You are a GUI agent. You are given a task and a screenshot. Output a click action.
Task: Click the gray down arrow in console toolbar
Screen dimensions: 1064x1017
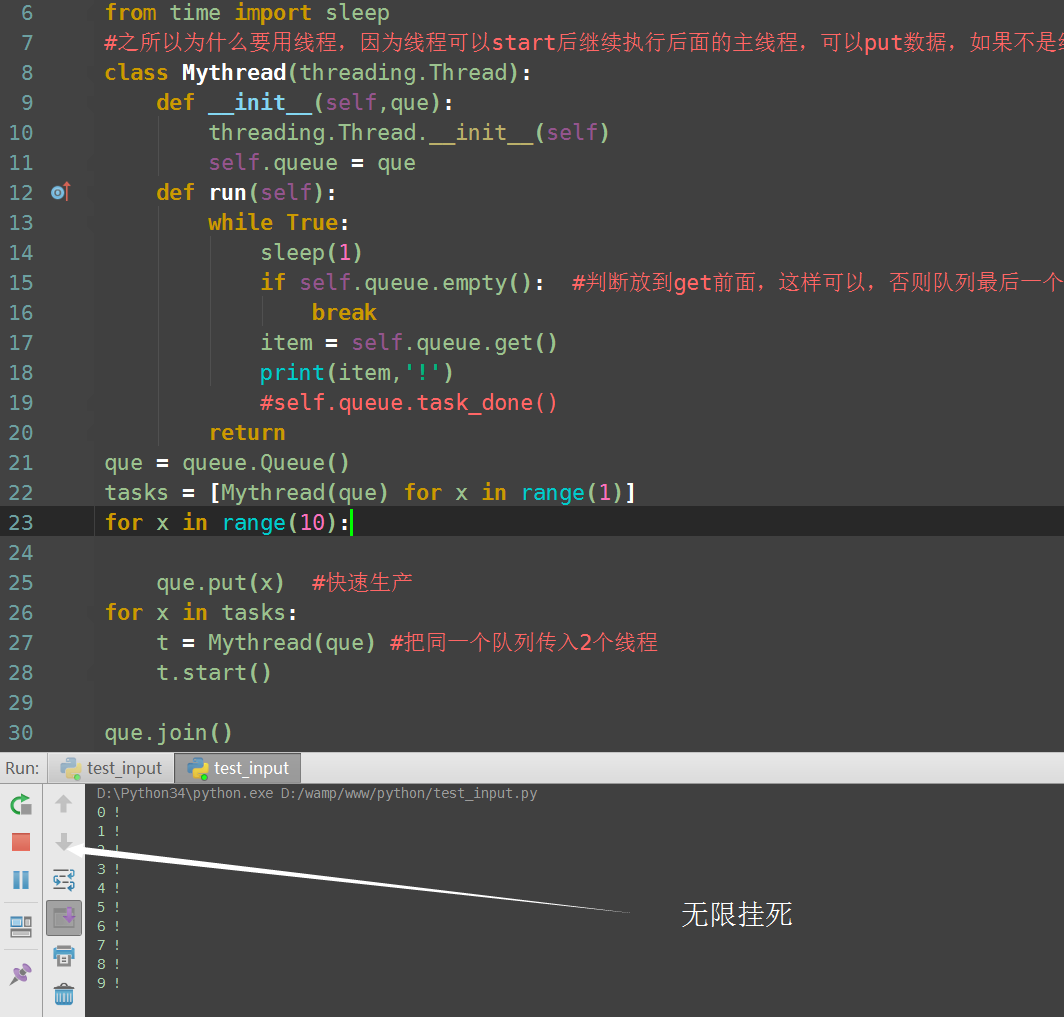point(64,842)
